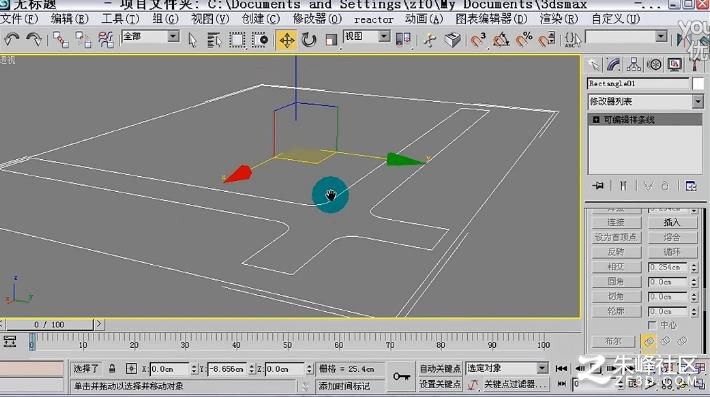Open the 渲染(R) menu
The height and width of the screenshot is (397, 710).
tap(559, 19)
